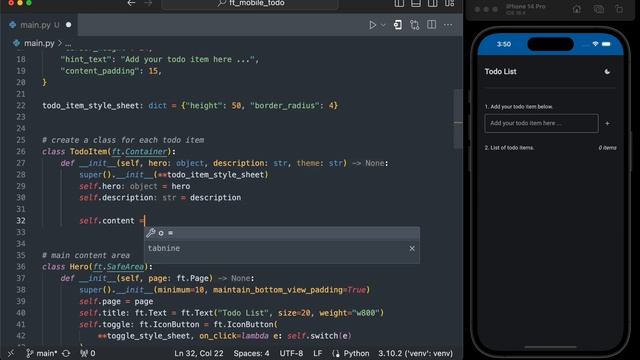The height and width of the screenshot is (360, 640).
Task: Choose interpreter 3.10.2 ('venv': venv)
Action: [415, 353]
